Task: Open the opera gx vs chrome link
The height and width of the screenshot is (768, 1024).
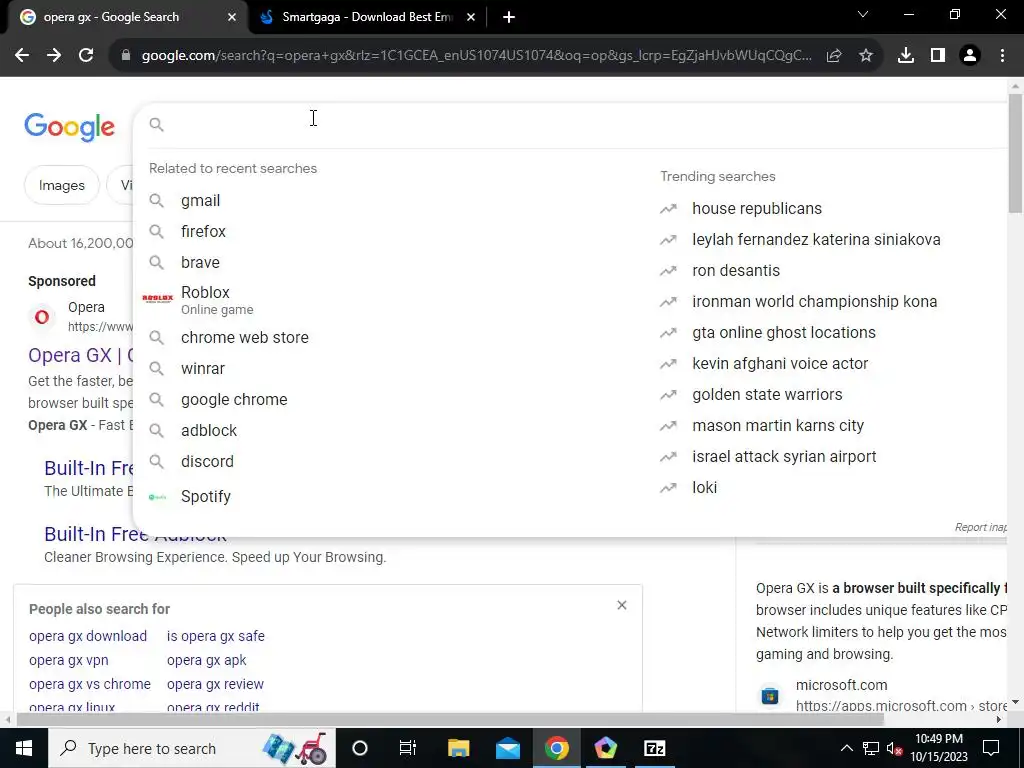Action: [90, 684]
